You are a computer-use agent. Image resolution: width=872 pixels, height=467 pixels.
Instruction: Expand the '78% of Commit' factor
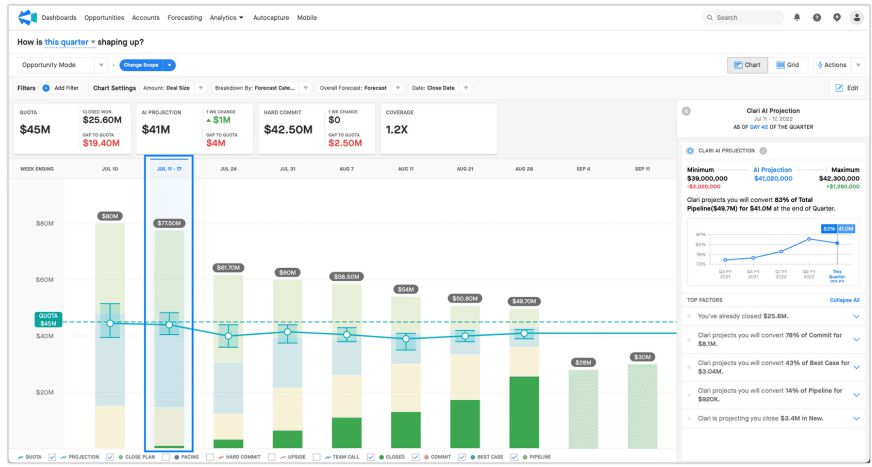[x=856, y=340]
